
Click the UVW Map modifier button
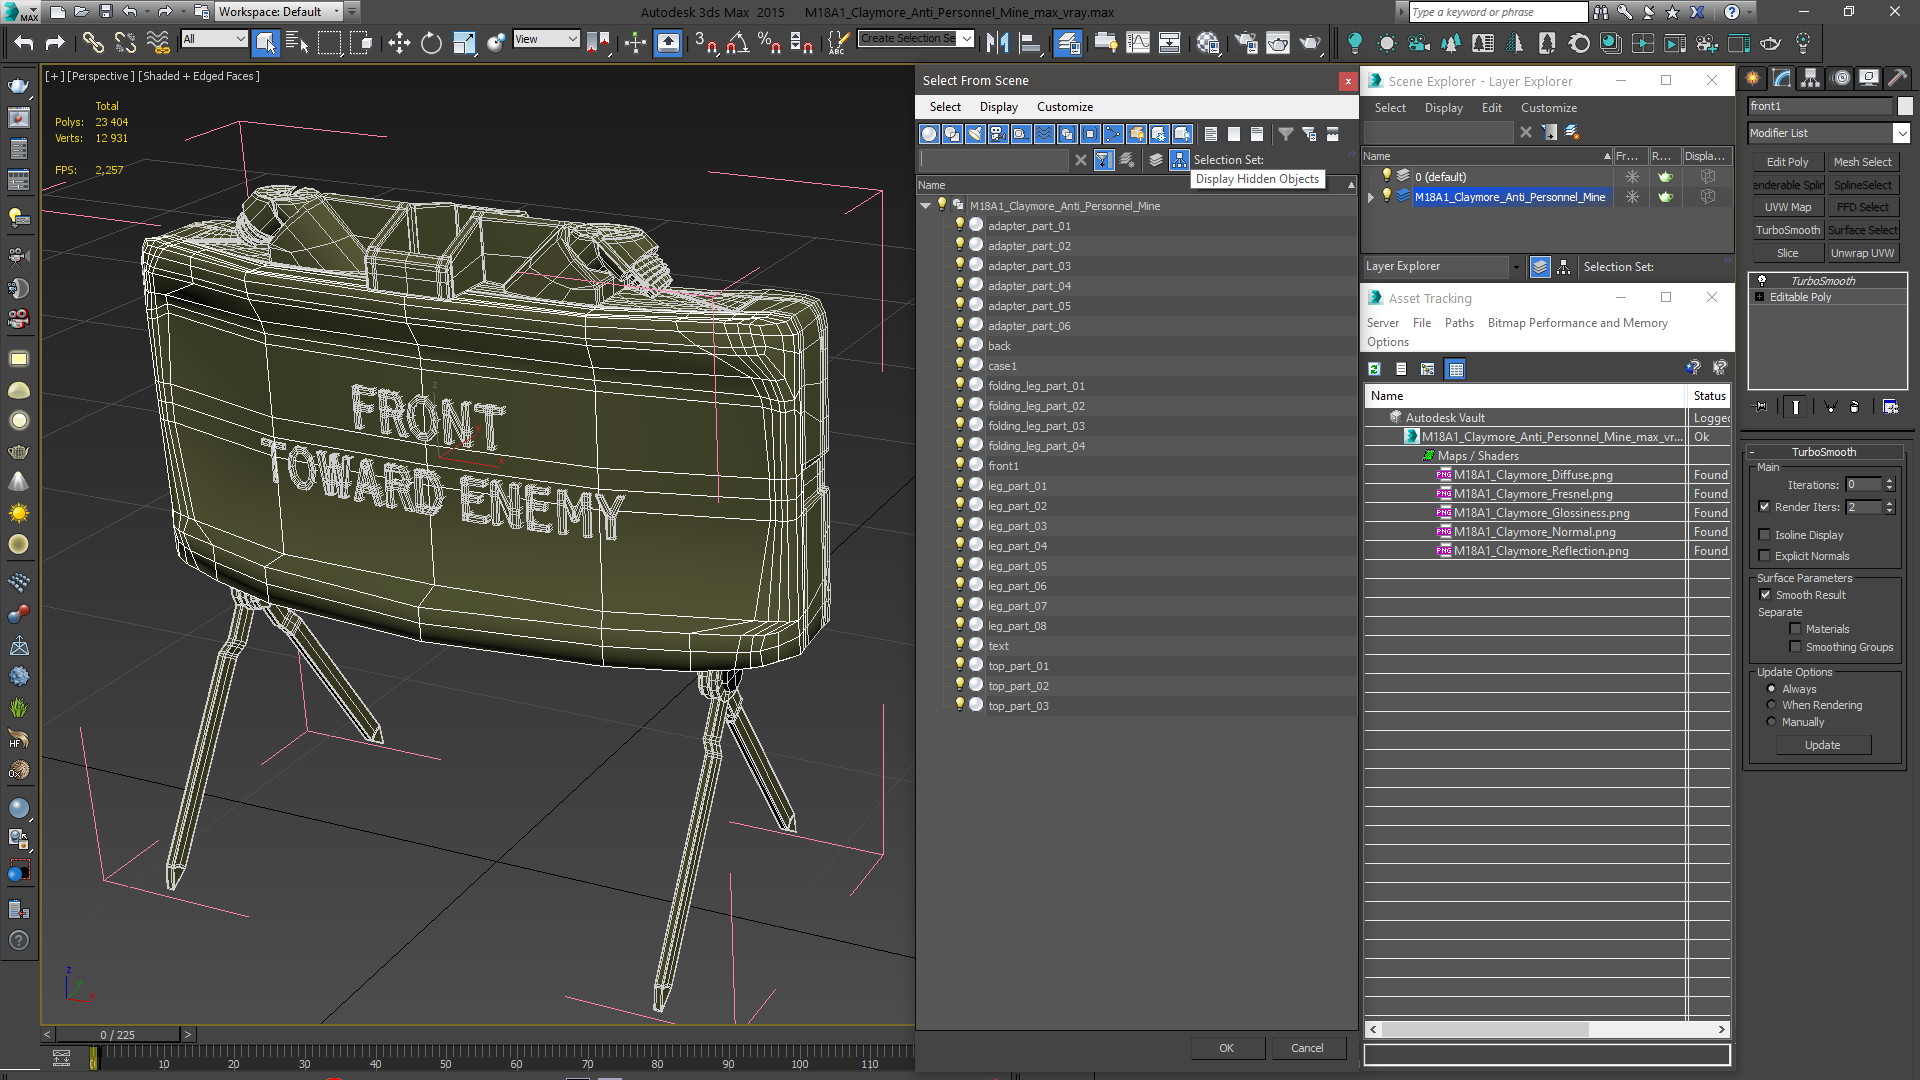point(1787,207)
